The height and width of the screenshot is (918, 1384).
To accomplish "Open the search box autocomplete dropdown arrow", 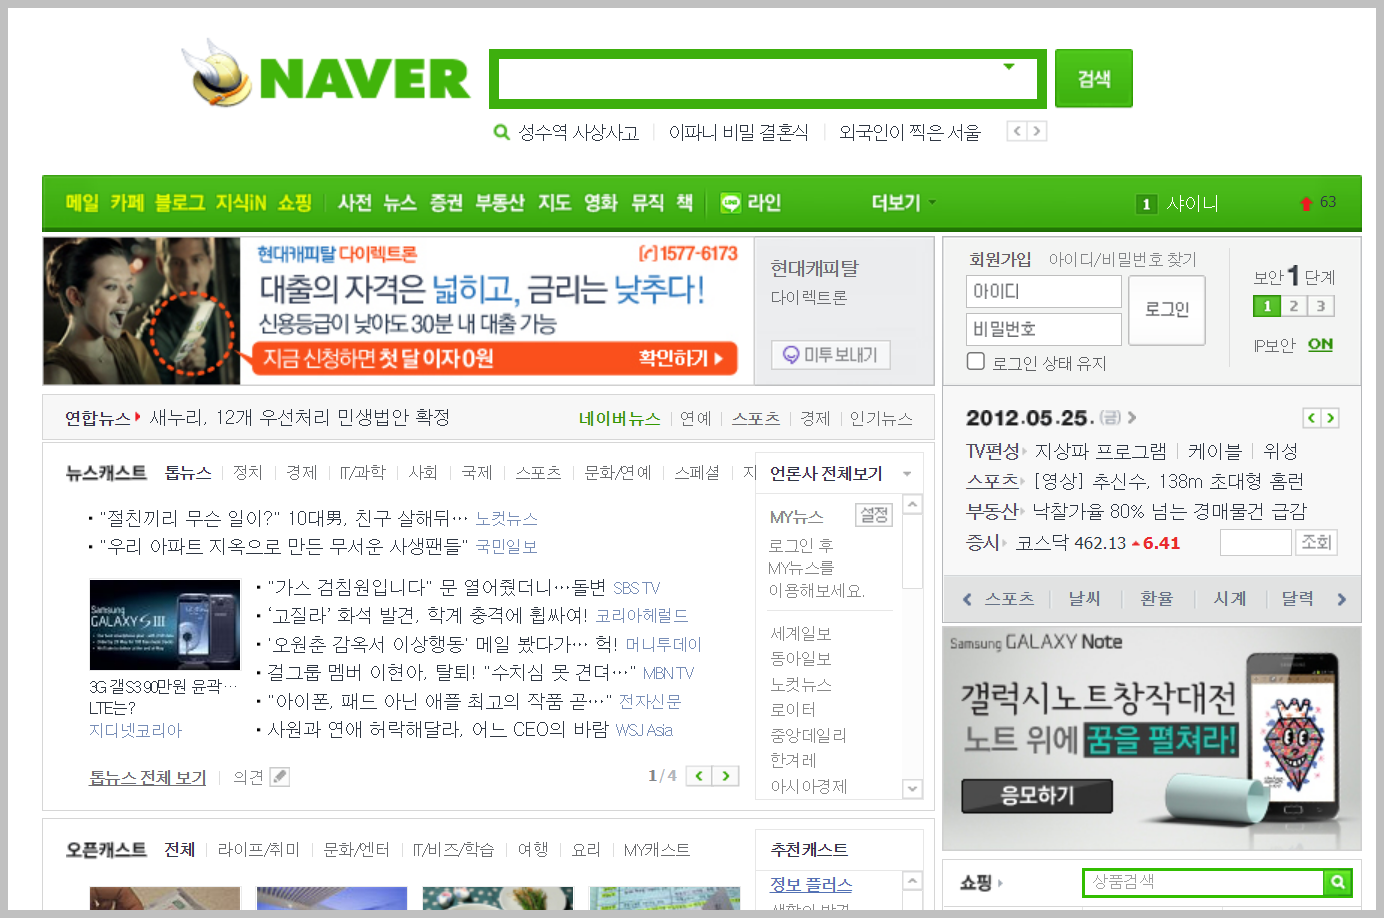I will (1009, 67).
